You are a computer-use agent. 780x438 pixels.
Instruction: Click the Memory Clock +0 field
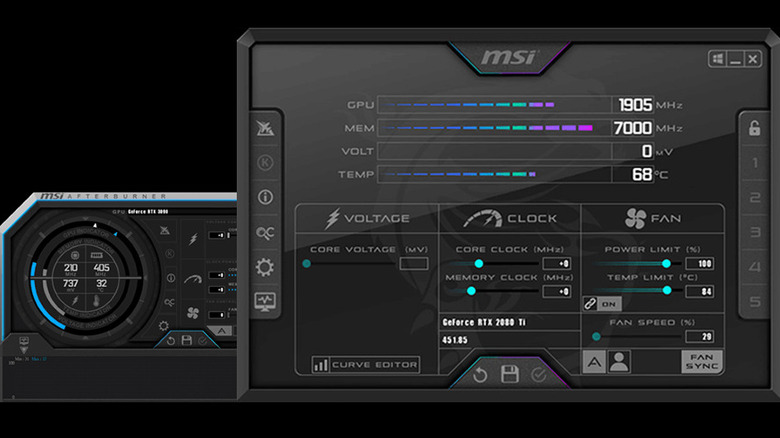tap(557, 291)
